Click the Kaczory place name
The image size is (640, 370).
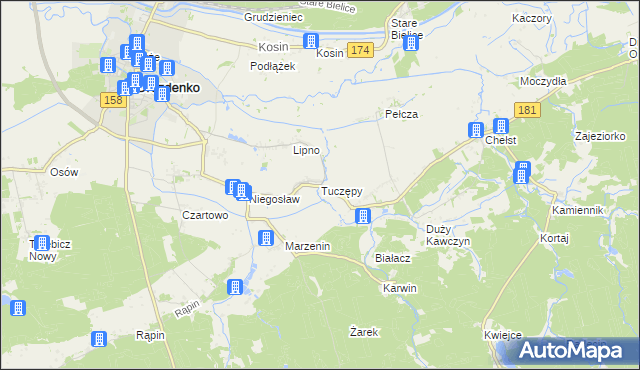coord(532,18)
